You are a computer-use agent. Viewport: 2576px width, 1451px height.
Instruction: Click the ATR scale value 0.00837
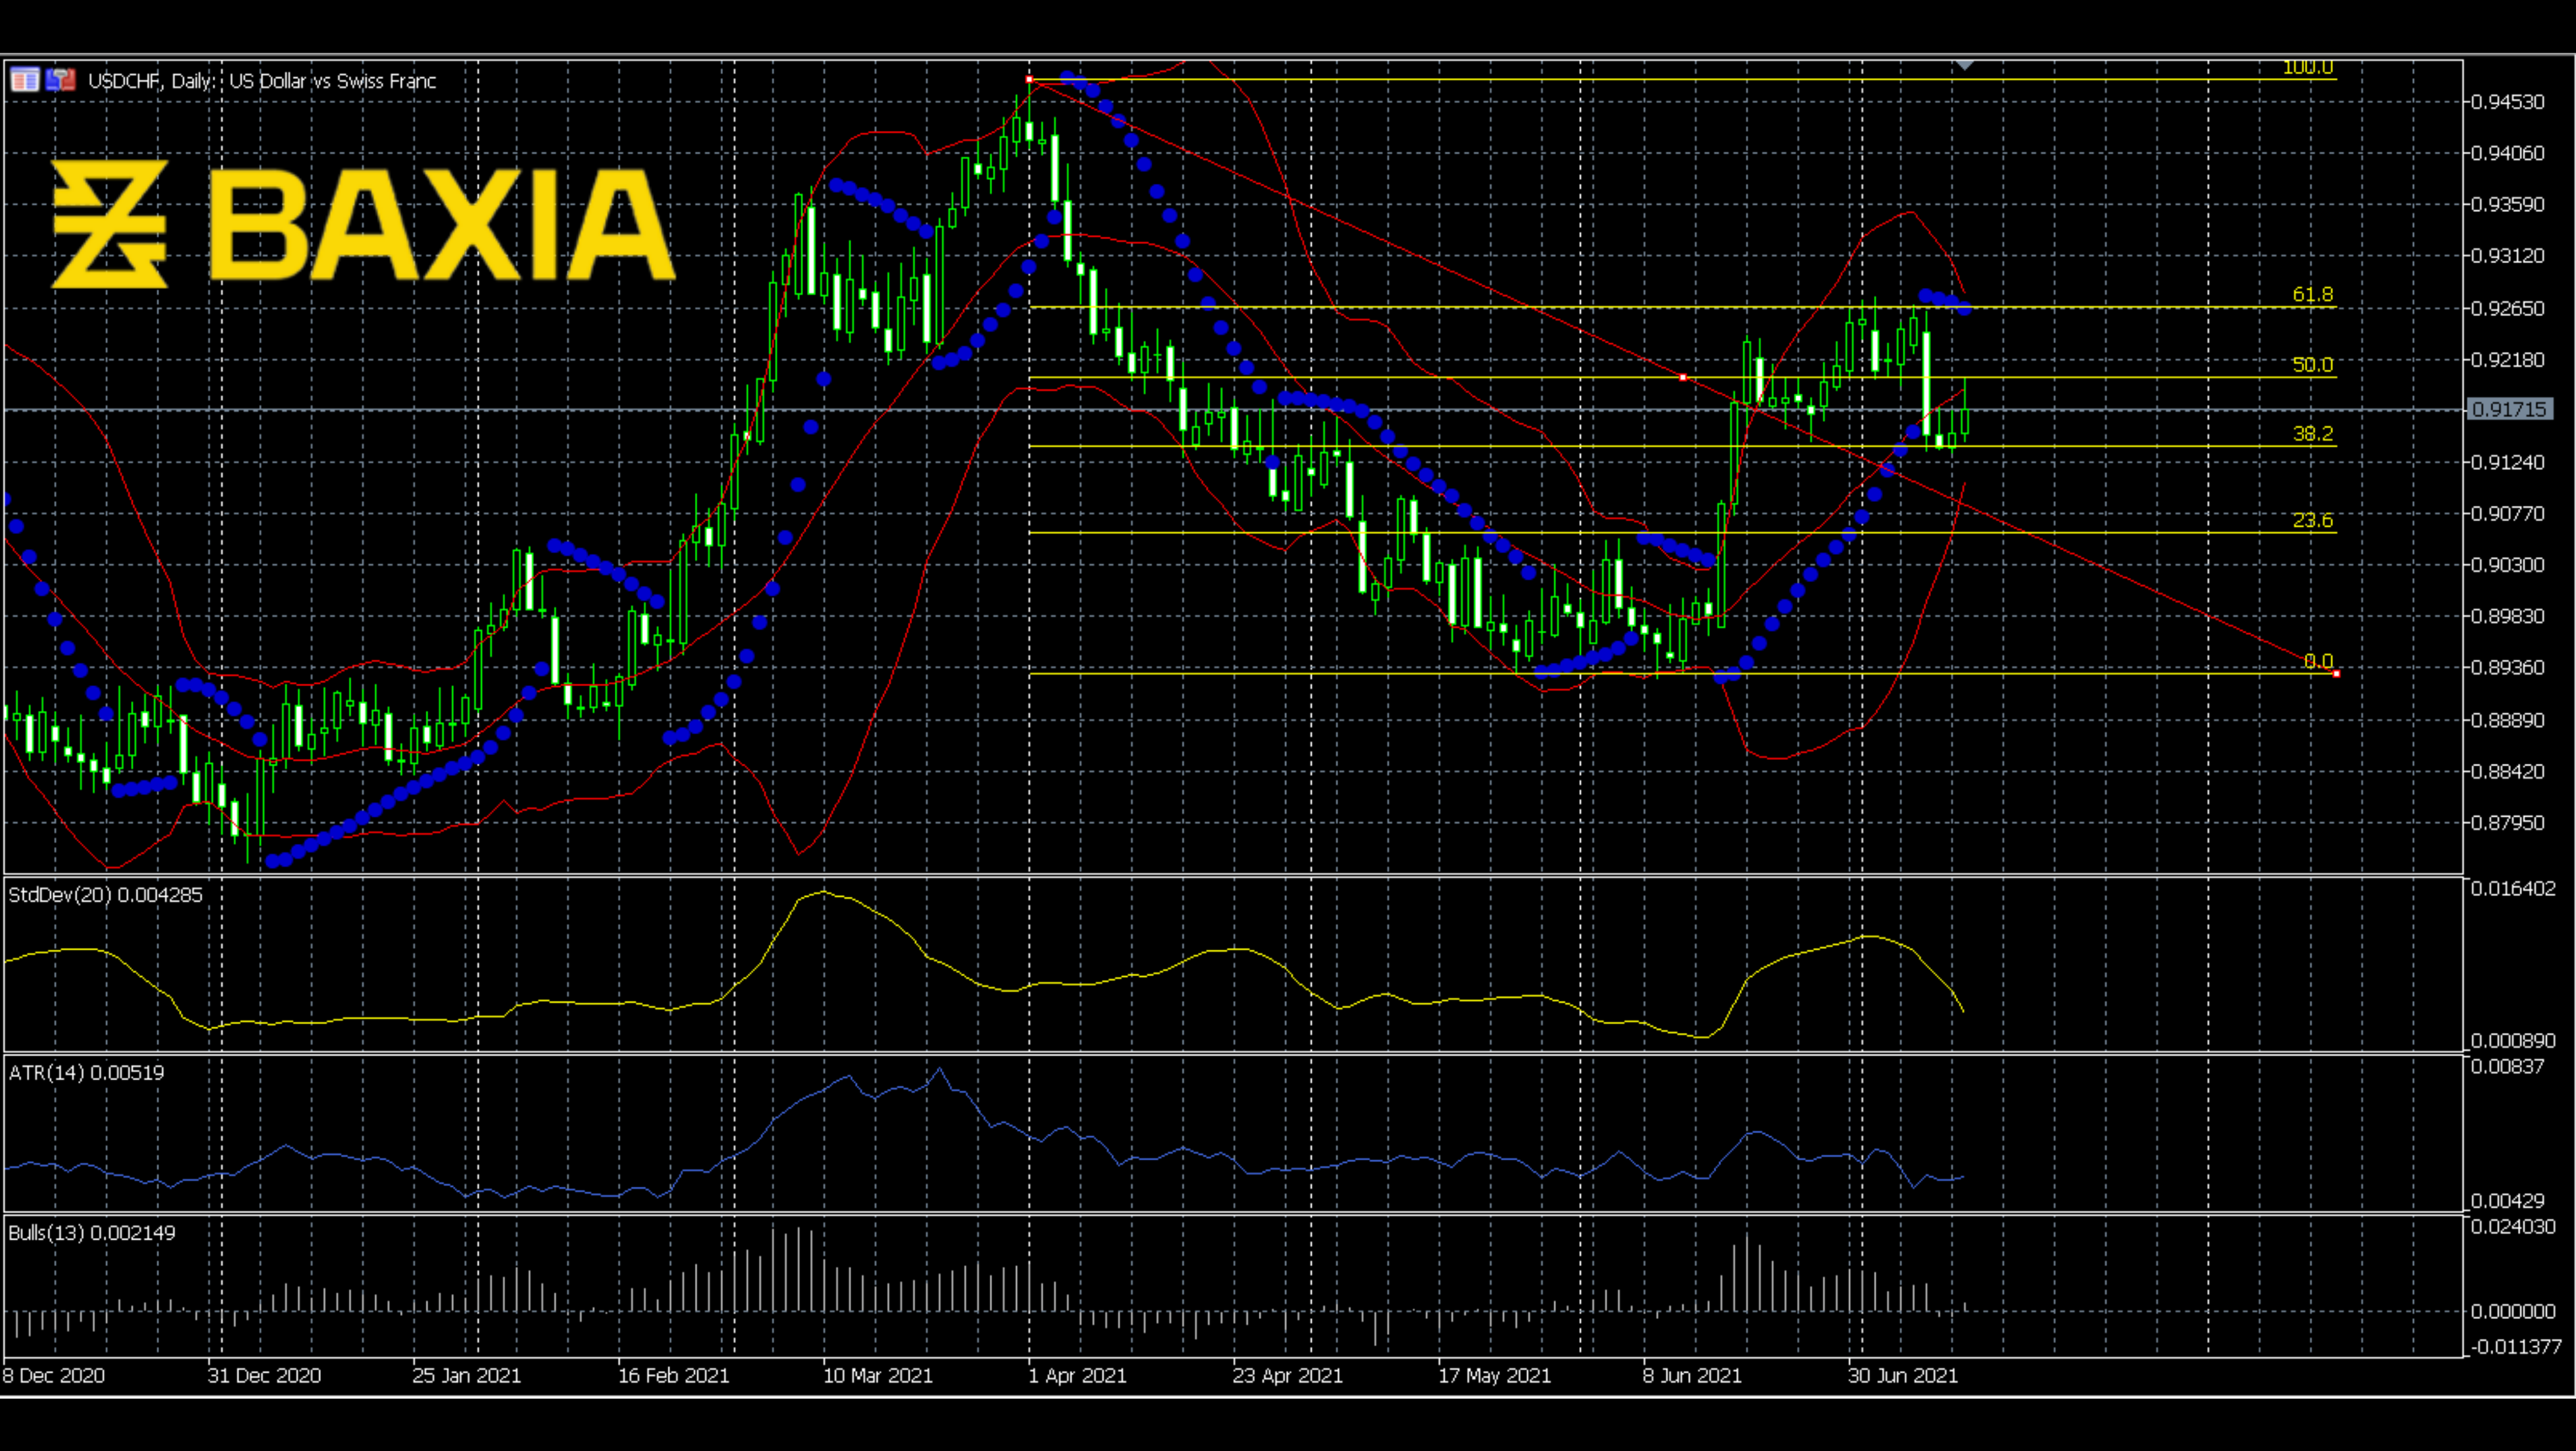[2508, 1066]
